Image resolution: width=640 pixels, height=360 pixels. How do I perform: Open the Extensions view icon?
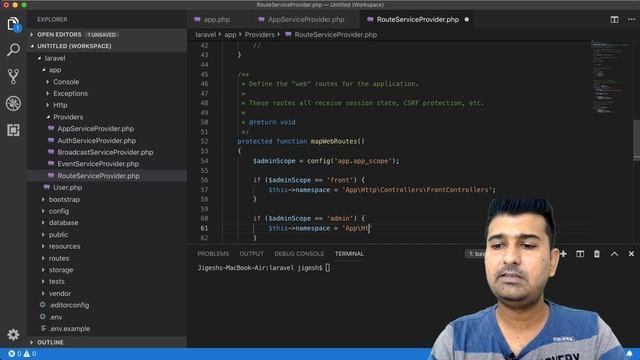click(x=13, y=130)
